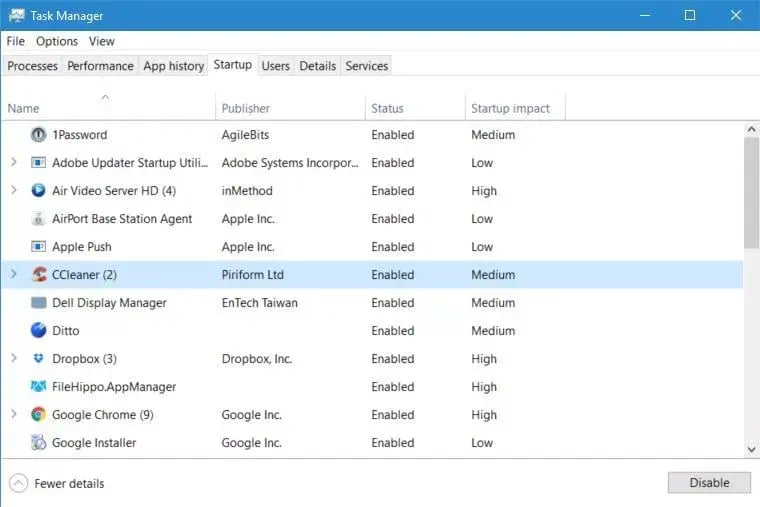
Task: Click the vertical scrollbar down arrow
Action: point(751,449)
